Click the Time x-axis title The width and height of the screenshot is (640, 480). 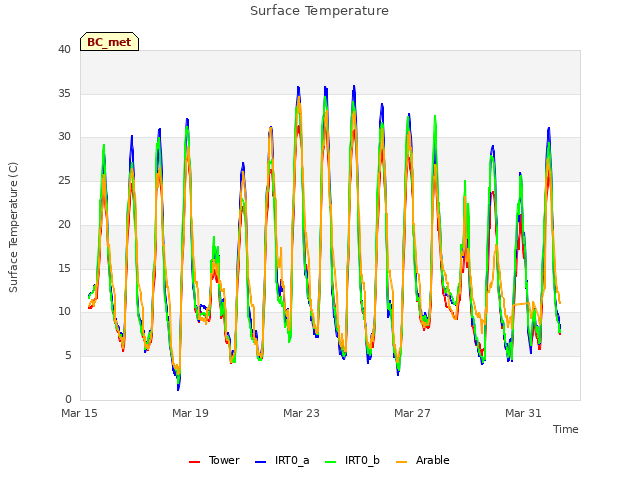coord(565,429)
